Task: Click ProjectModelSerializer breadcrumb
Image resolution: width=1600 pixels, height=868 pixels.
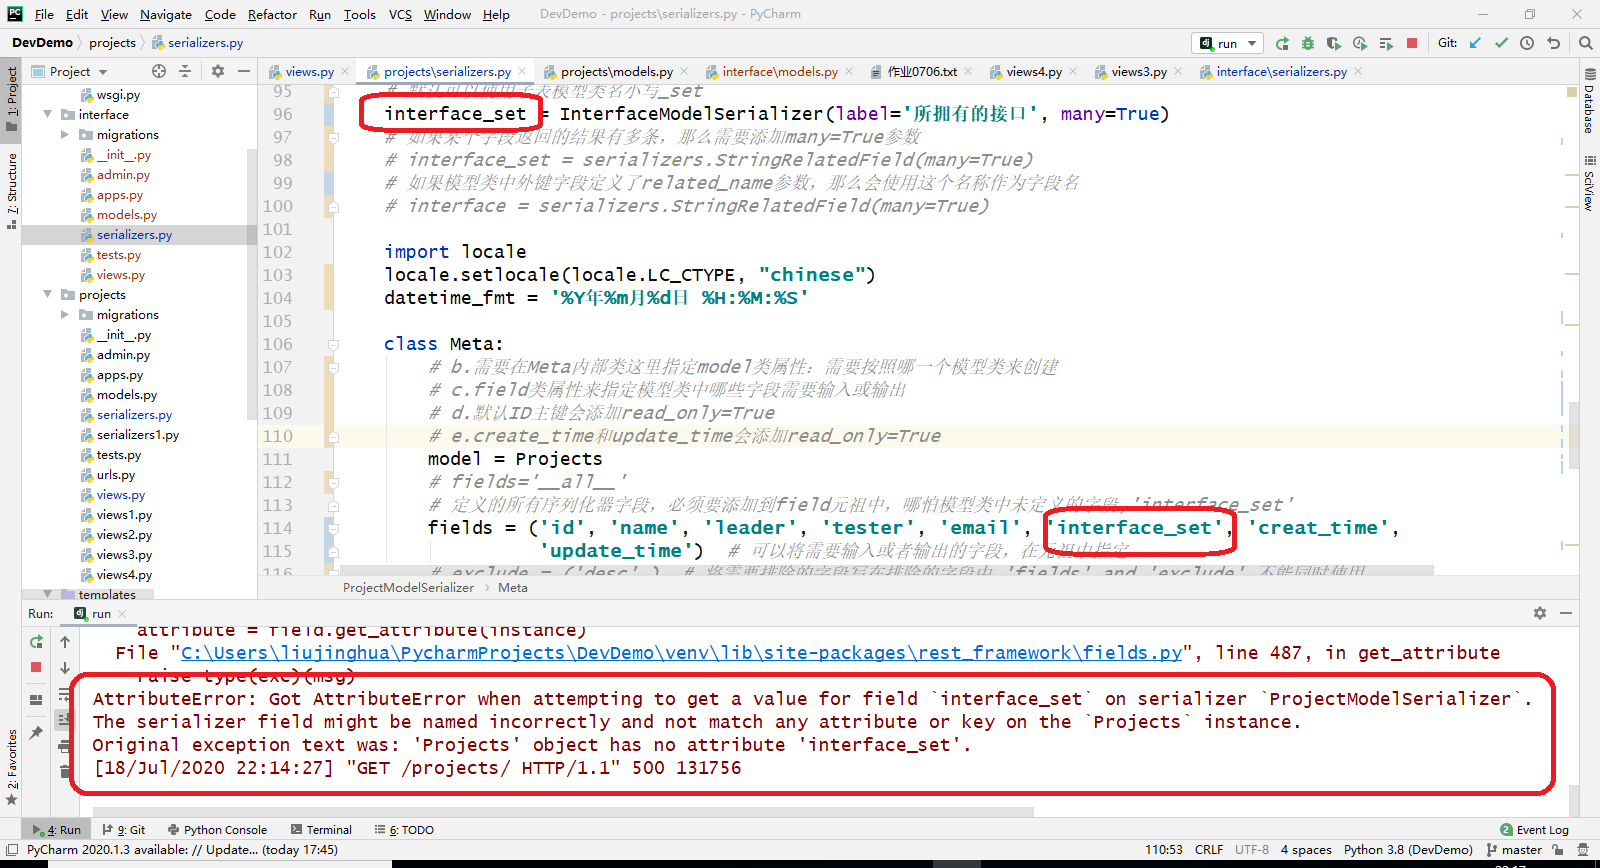Action: point(408,587)
